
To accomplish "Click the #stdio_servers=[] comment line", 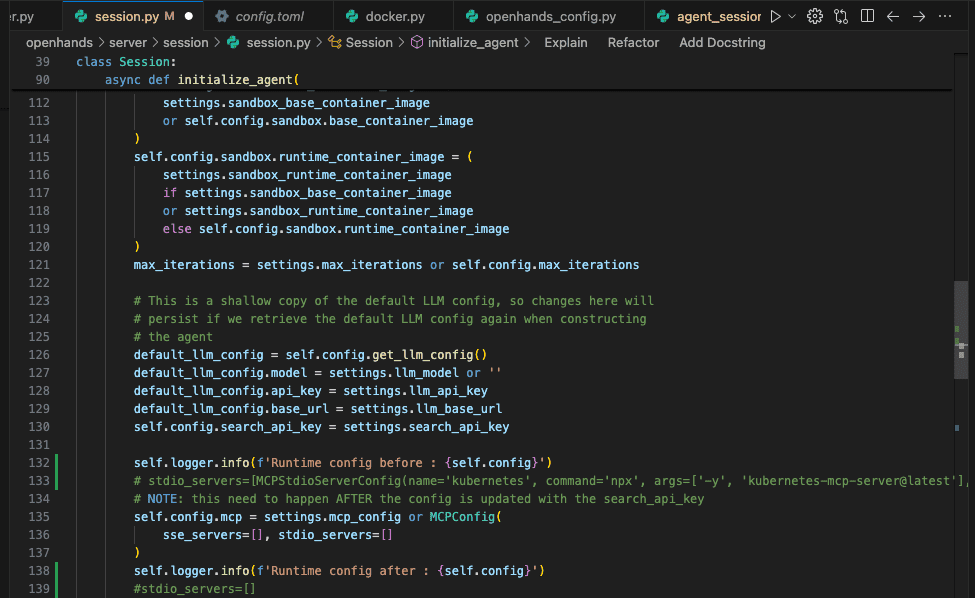I will 195,589.
